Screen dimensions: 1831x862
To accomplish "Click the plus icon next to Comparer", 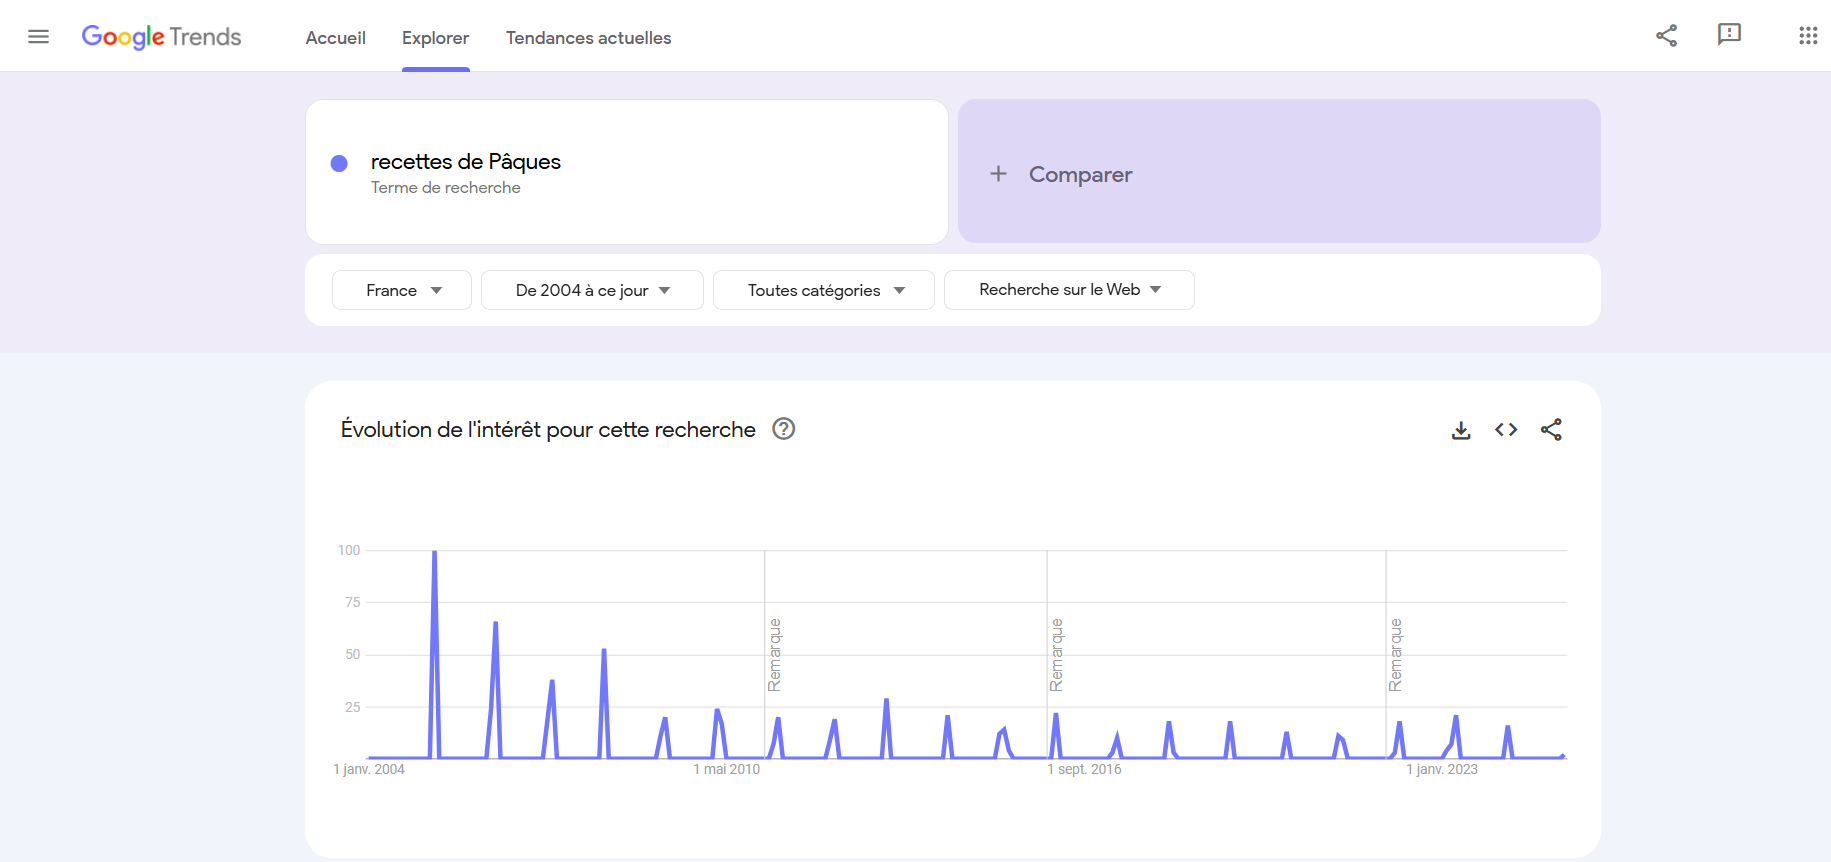I will pyautogui.click(x=998, y=174).
